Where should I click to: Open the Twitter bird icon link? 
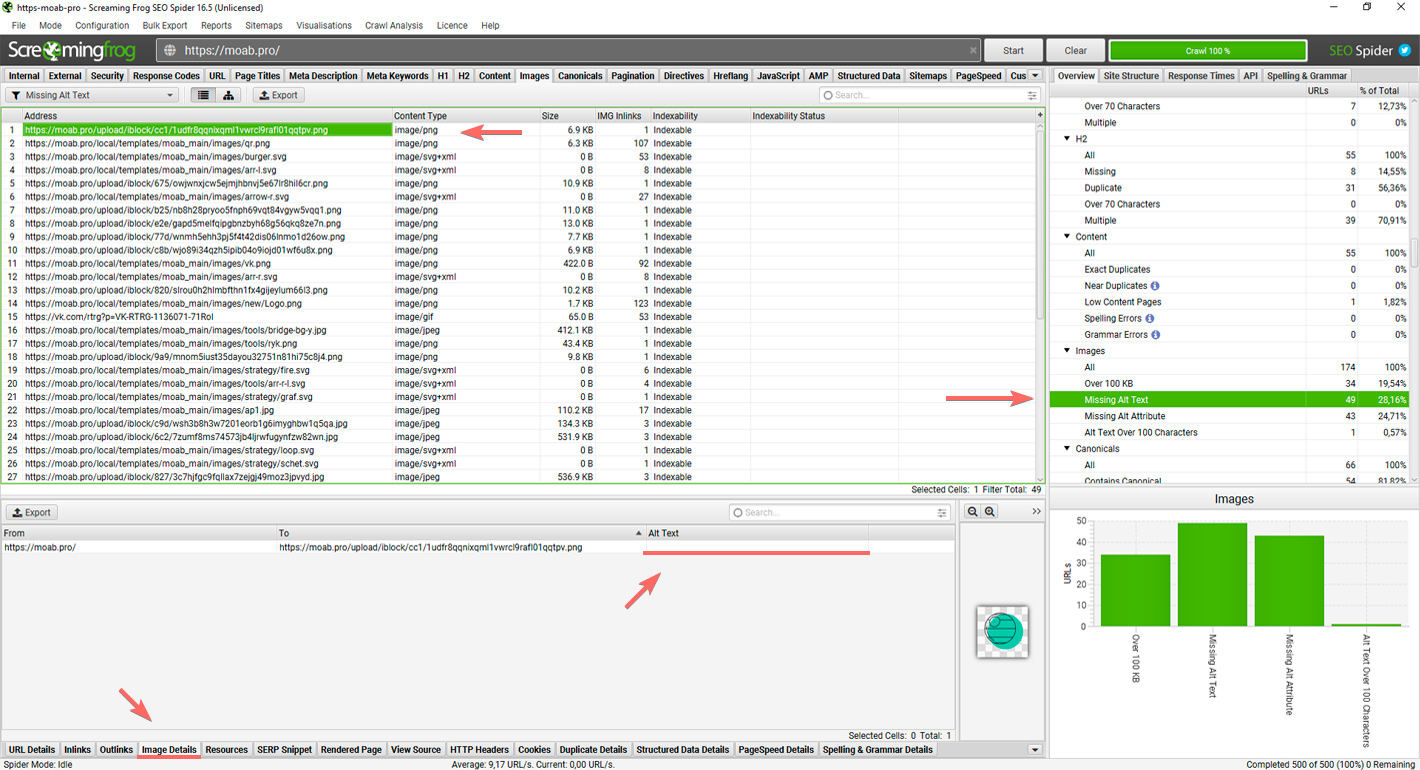1405,50
